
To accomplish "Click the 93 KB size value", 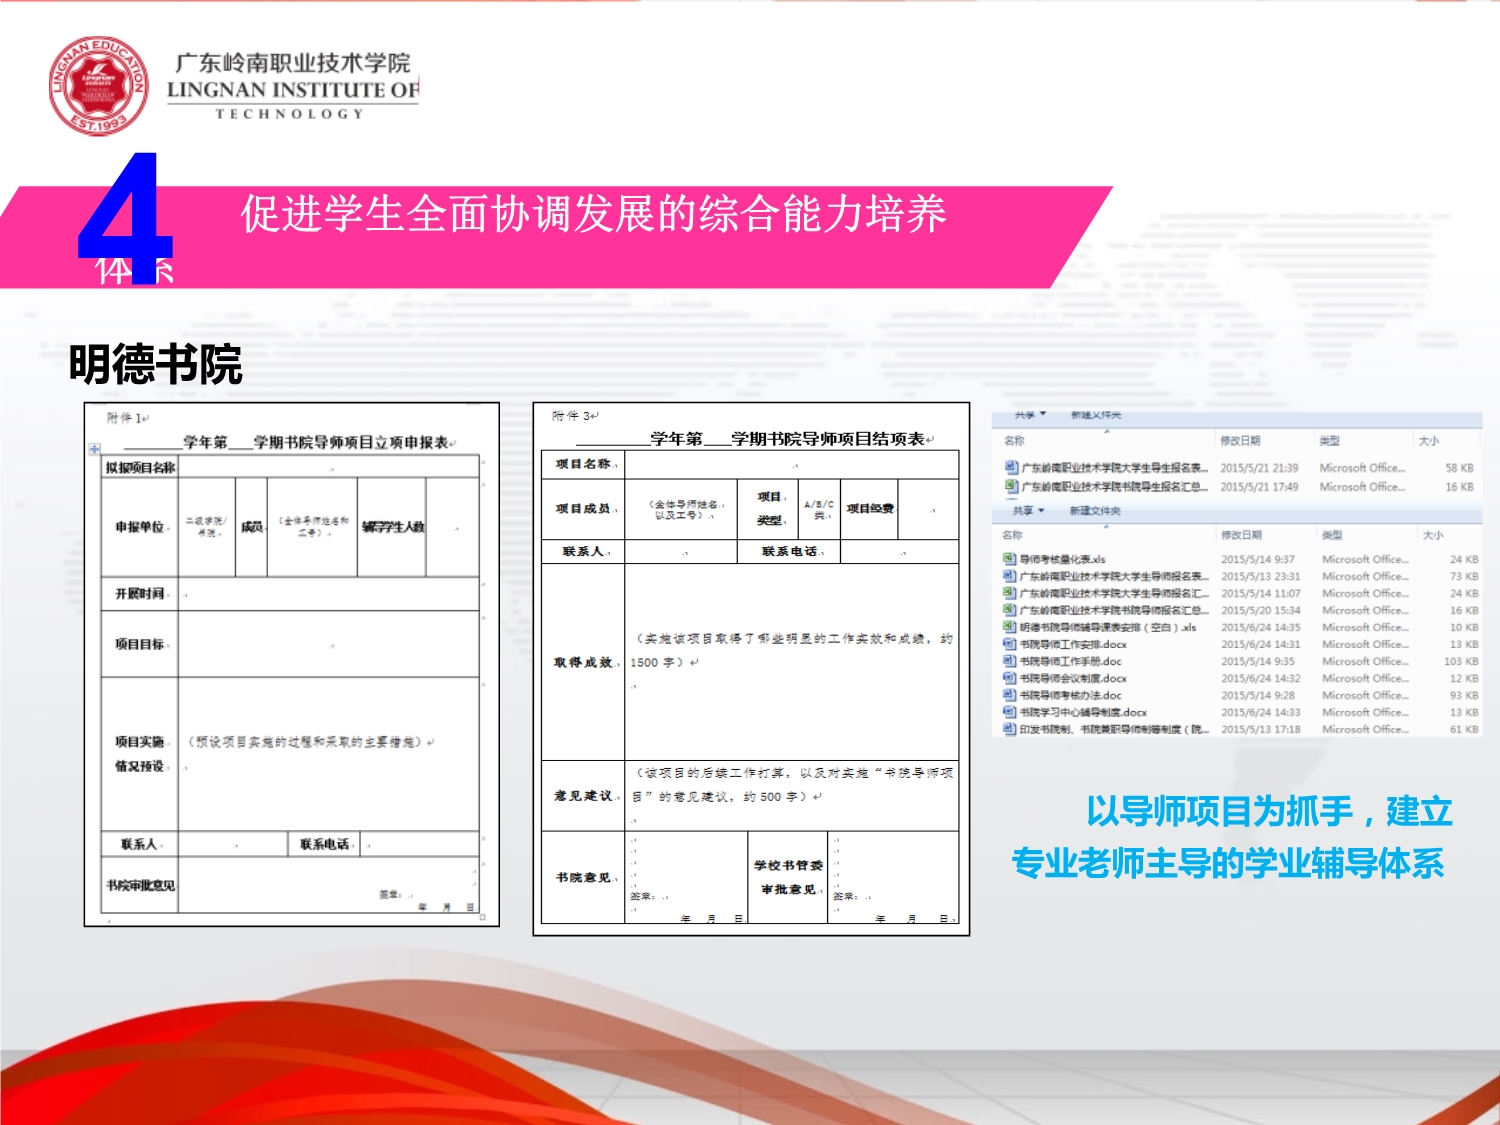I will pos(1464,696).
